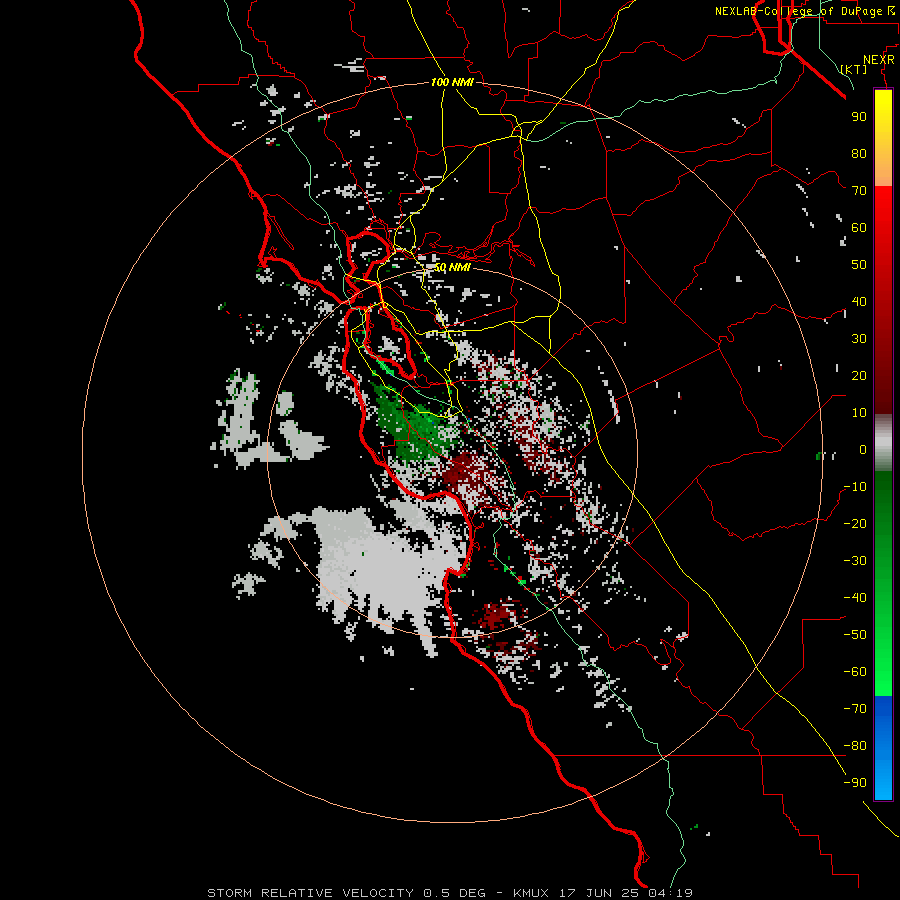Viewport: 900px width, 900px height.
Task: Click the NEXR label above the color scale
Action: click(x=879, y=60)
